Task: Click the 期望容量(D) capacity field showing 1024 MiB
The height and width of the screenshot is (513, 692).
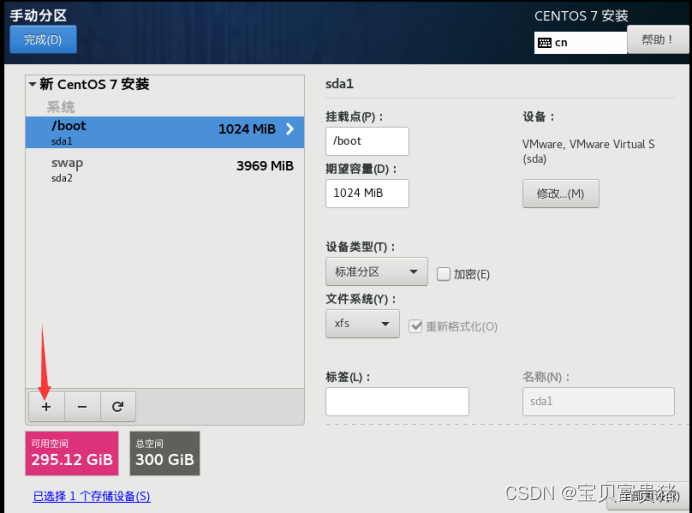Action: tap(367, 193)
